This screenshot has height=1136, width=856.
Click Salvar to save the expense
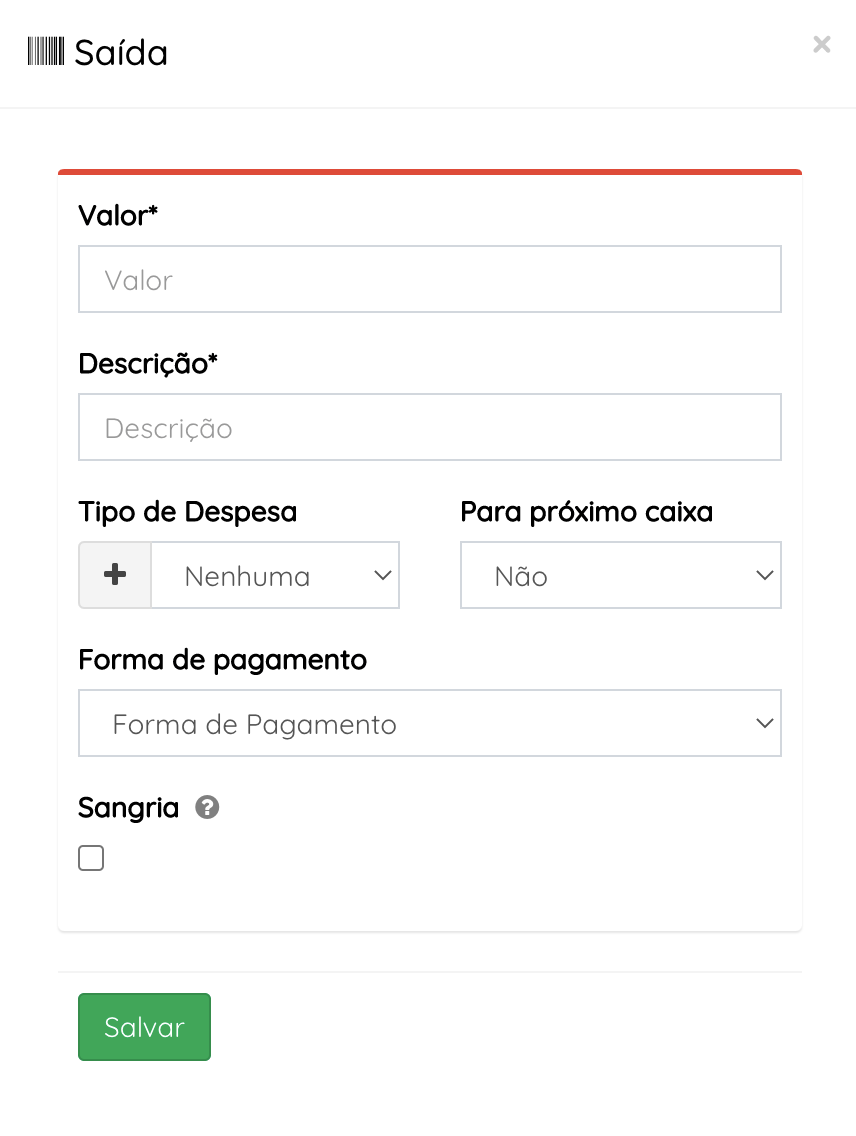144,1026
